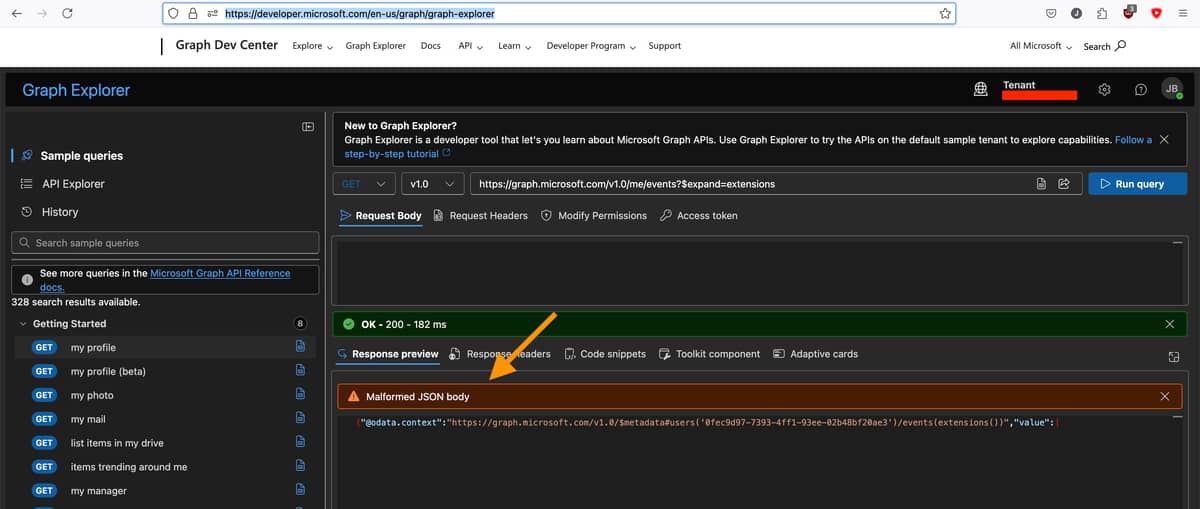
Task: Open the Toolkit component tab
Action: pos(709,354)
